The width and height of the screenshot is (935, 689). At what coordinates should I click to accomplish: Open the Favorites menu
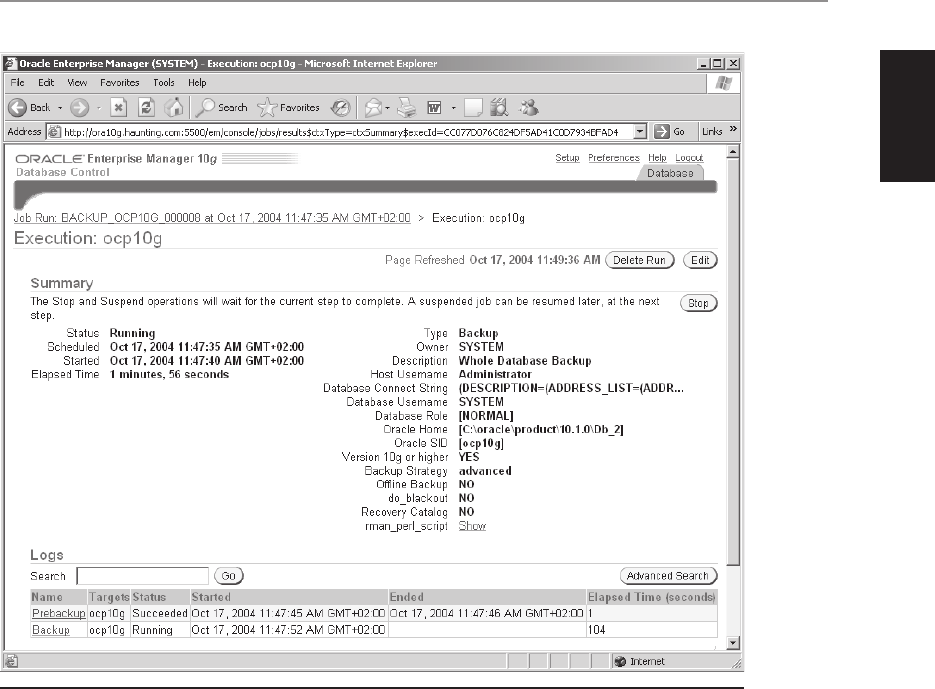(119, 82)
